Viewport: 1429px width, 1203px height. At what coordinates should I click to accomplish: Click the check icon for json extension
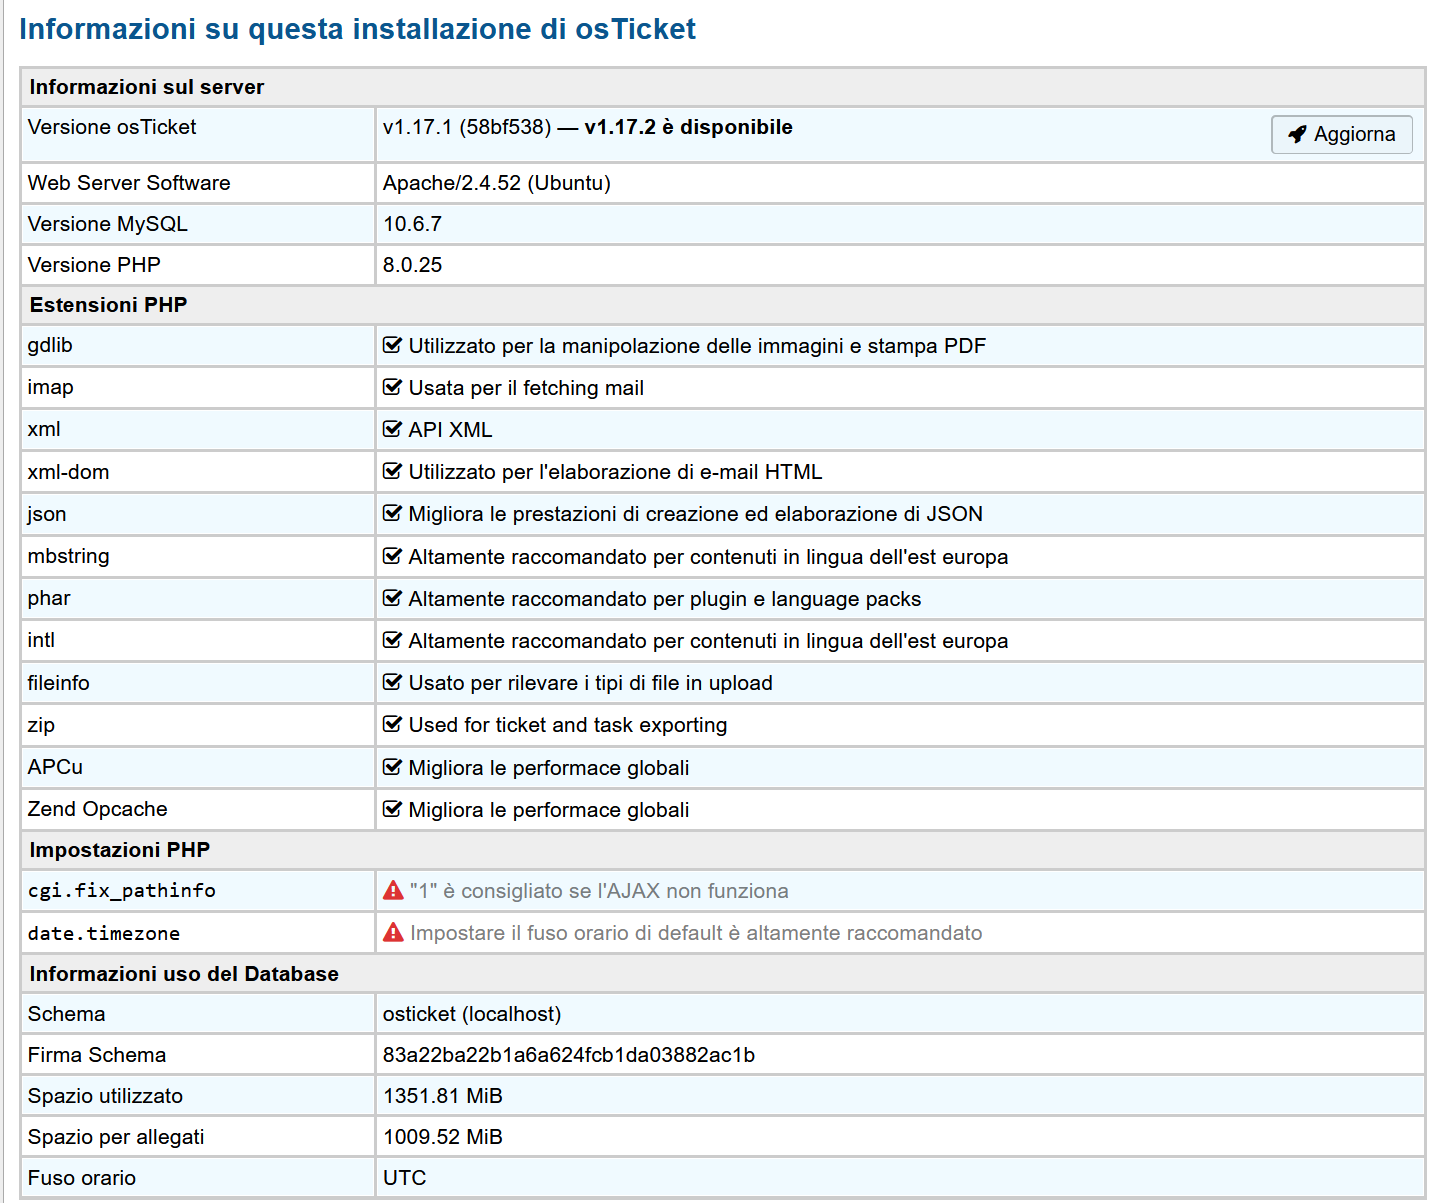point(392,513)
